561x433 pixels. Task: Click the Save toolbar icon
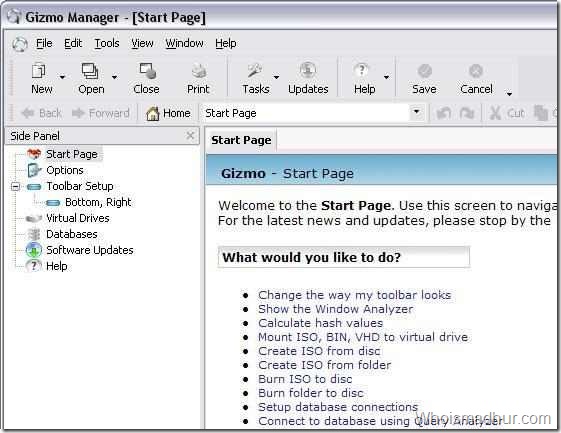click(x=425, y=71)
